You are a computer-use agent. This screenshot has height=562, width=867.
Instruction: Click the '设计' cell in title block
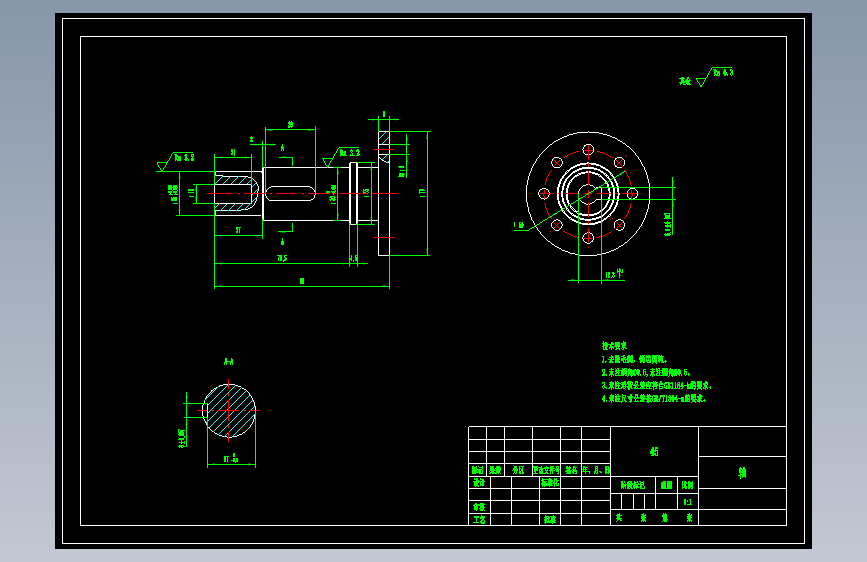pos(479,482)
